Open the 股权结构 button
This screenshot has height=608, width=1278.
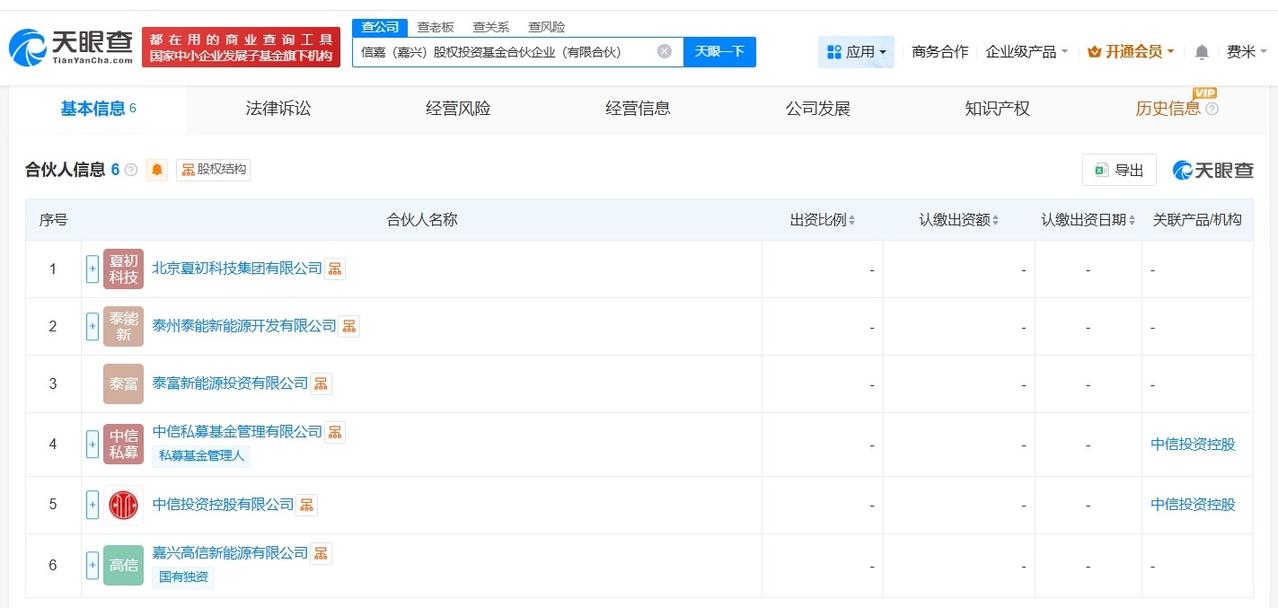coord(213,170)
